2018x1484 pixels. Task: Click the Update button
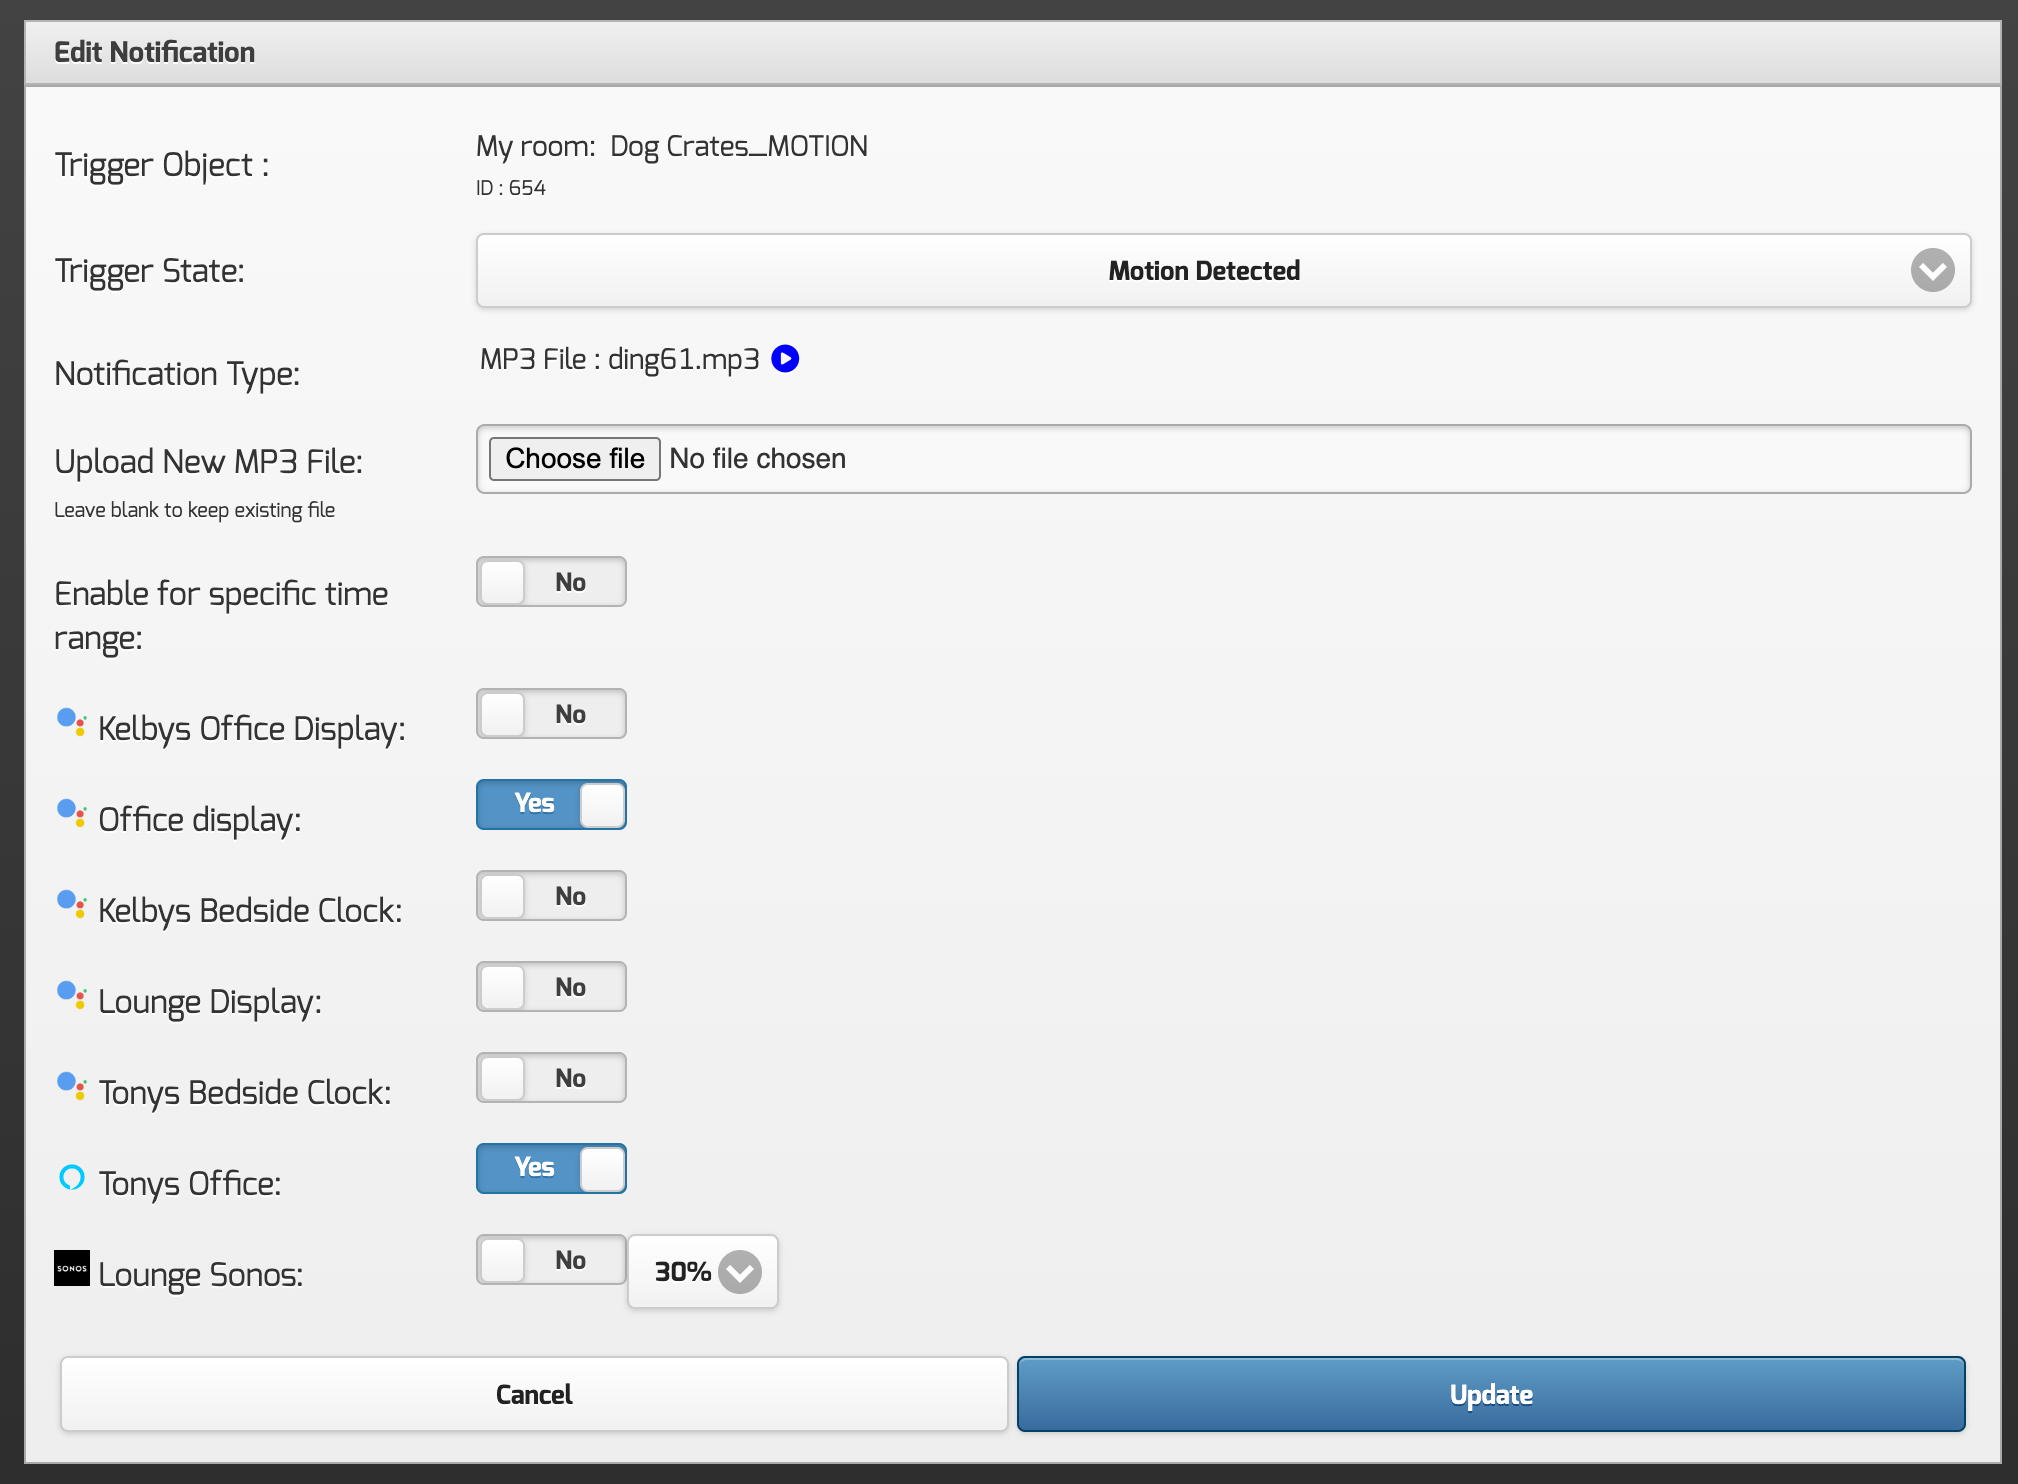[x=1490, y=1394]
